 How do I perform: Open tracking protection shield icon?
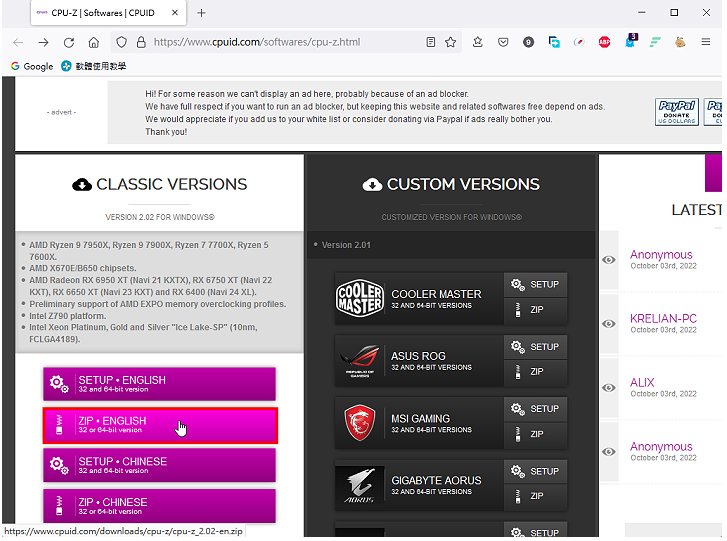pos(121,42)
